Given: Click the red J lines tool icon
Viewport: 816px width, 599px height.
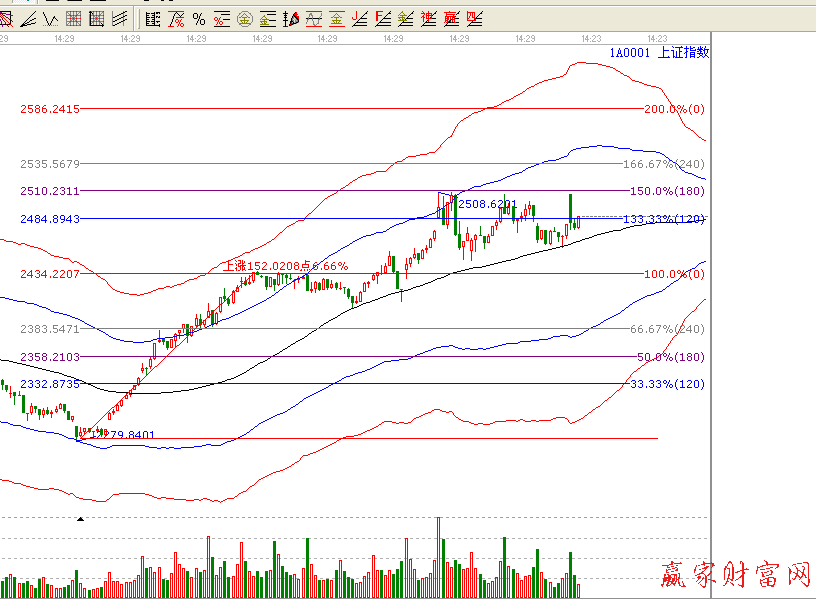Looking at the screenshot, I should click(x=359, y=19).
